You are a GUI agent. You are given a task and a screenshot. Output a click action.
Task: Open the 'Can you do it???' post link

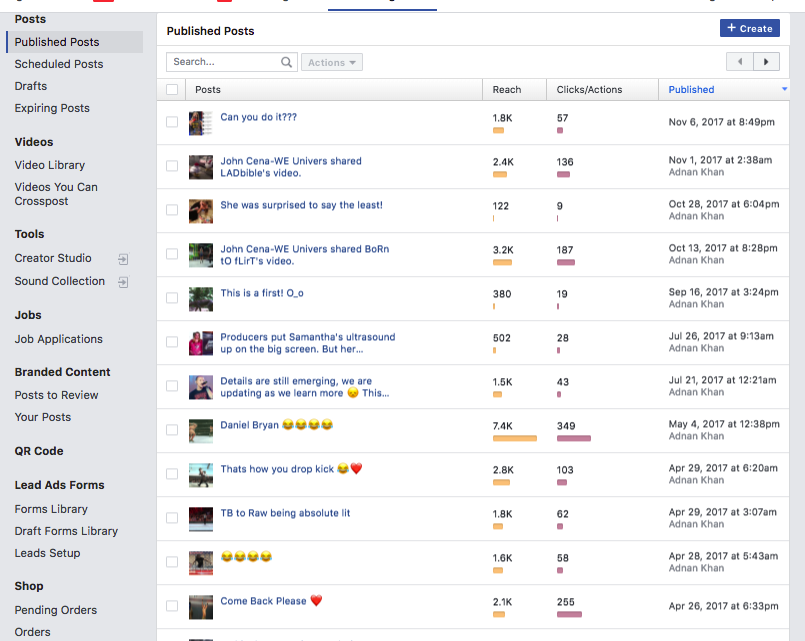[x=259, y=117]
